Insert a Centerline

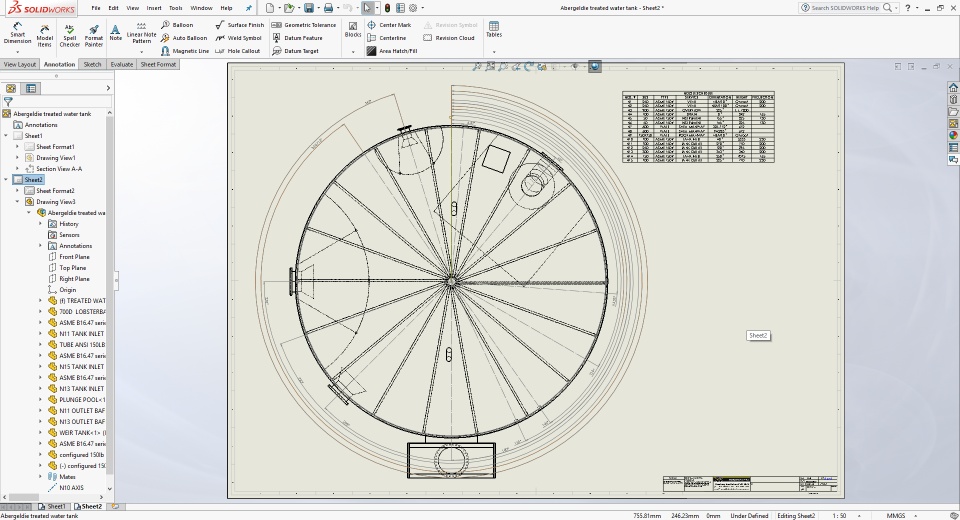(x=386, y=38)
